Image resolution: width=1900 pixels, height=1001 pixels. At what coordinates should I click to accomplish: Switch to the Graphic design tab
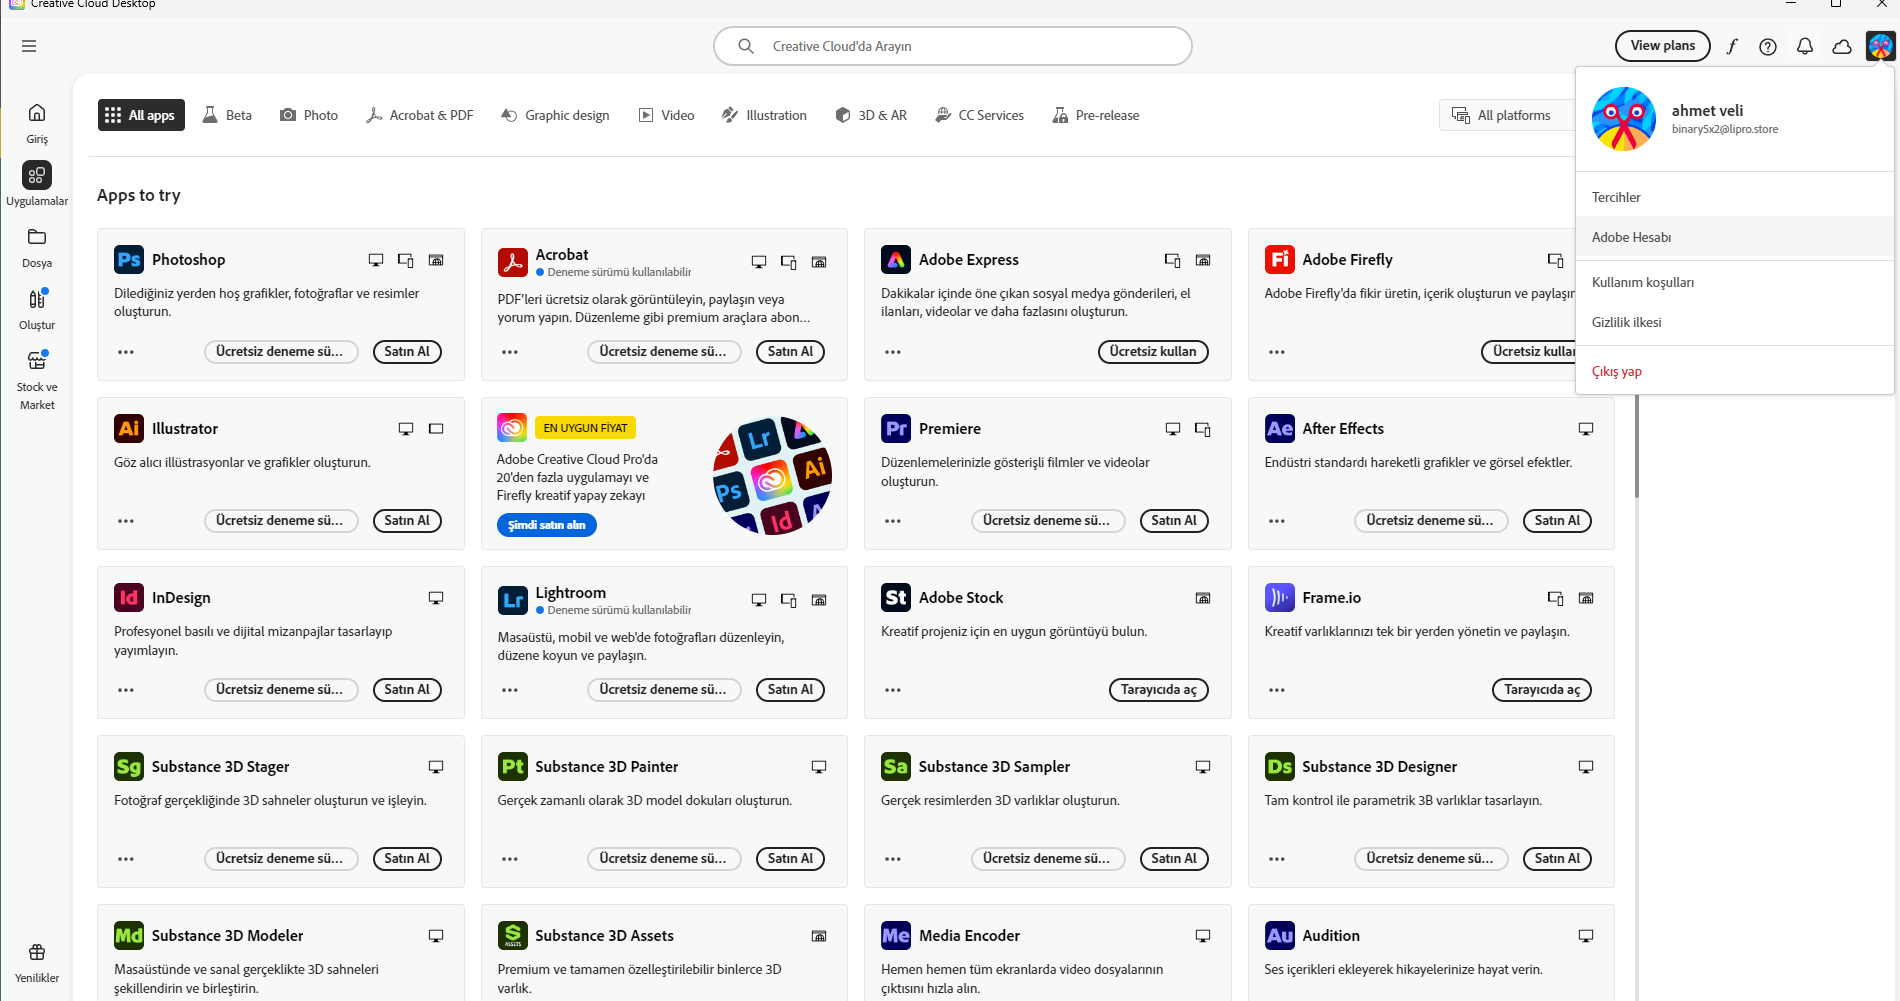[x=556, y=115]
